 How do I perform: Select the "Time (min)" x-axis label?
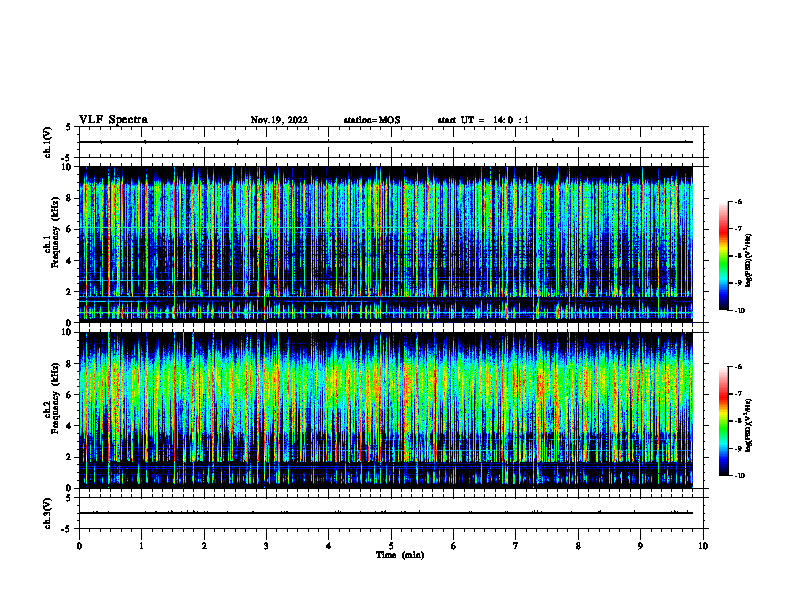pyautogui.click(x=400, y=555)
